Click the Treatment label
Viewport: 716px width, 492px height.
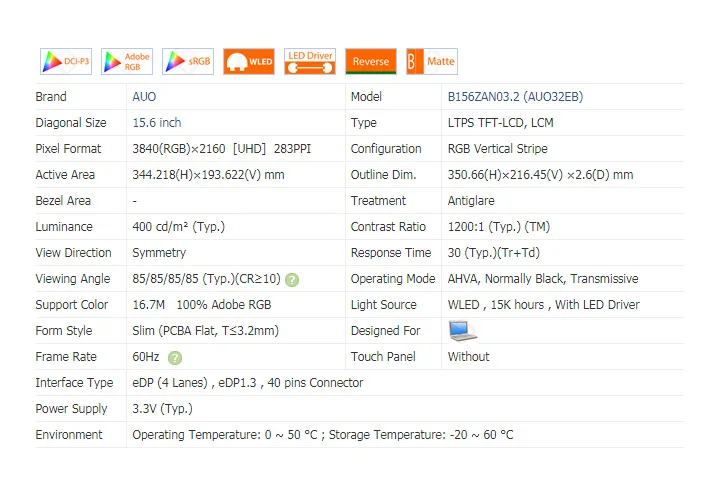point(379,201)
